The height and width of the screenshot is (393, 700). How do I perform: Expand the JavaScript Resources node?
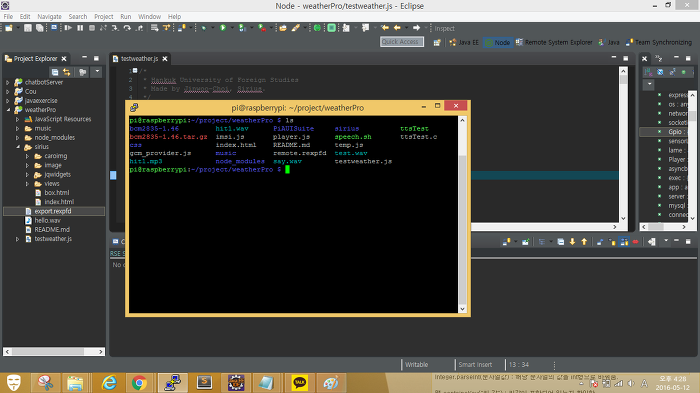(x=17, y=119)
